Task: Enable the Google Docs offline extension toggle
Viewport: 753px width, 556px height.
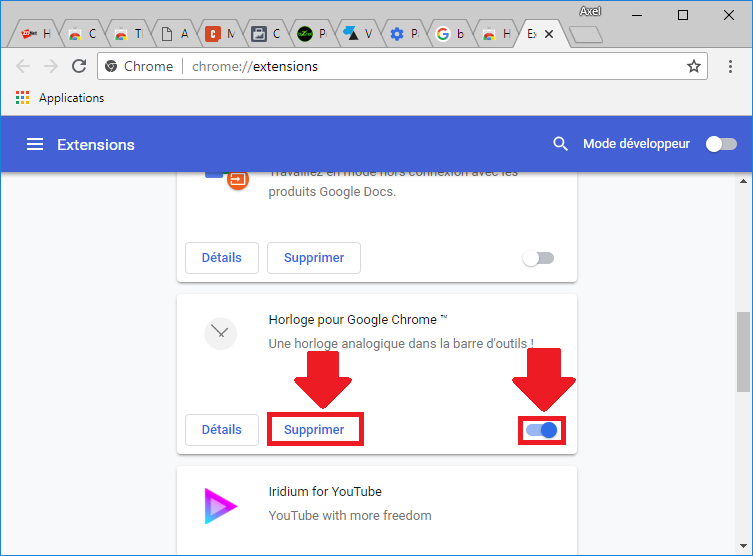Action: [x=538, y=258]
